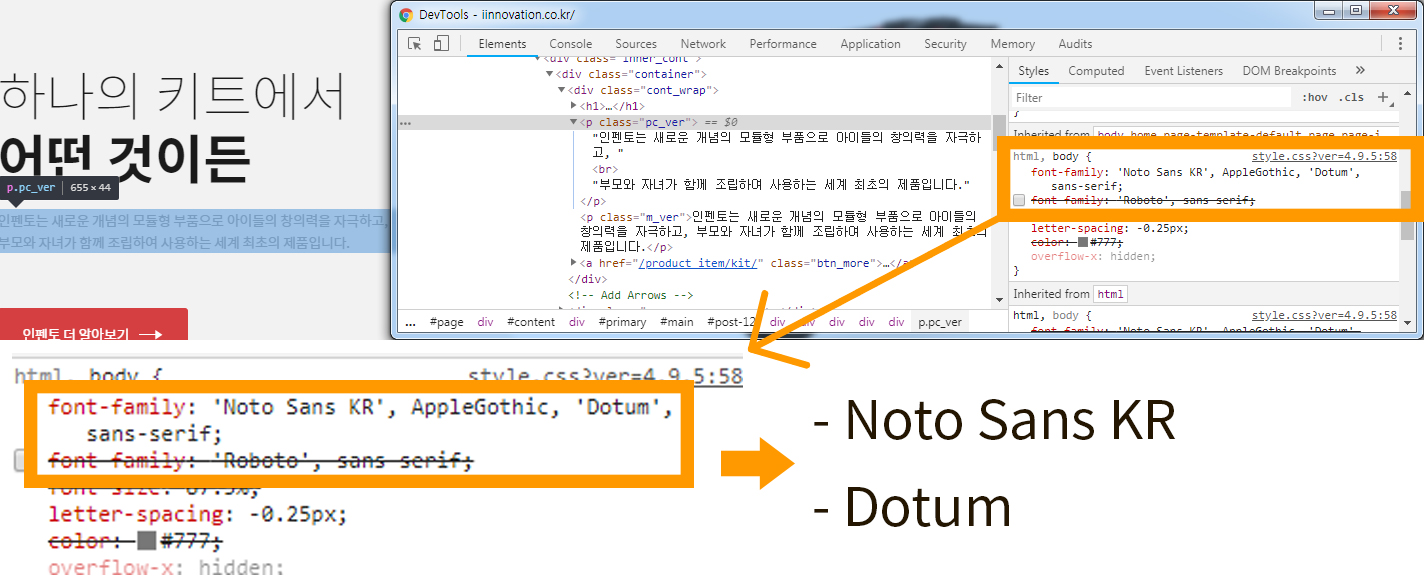
Task: Select div breadcrumb between #page and #content
Action: pos(485,322)
